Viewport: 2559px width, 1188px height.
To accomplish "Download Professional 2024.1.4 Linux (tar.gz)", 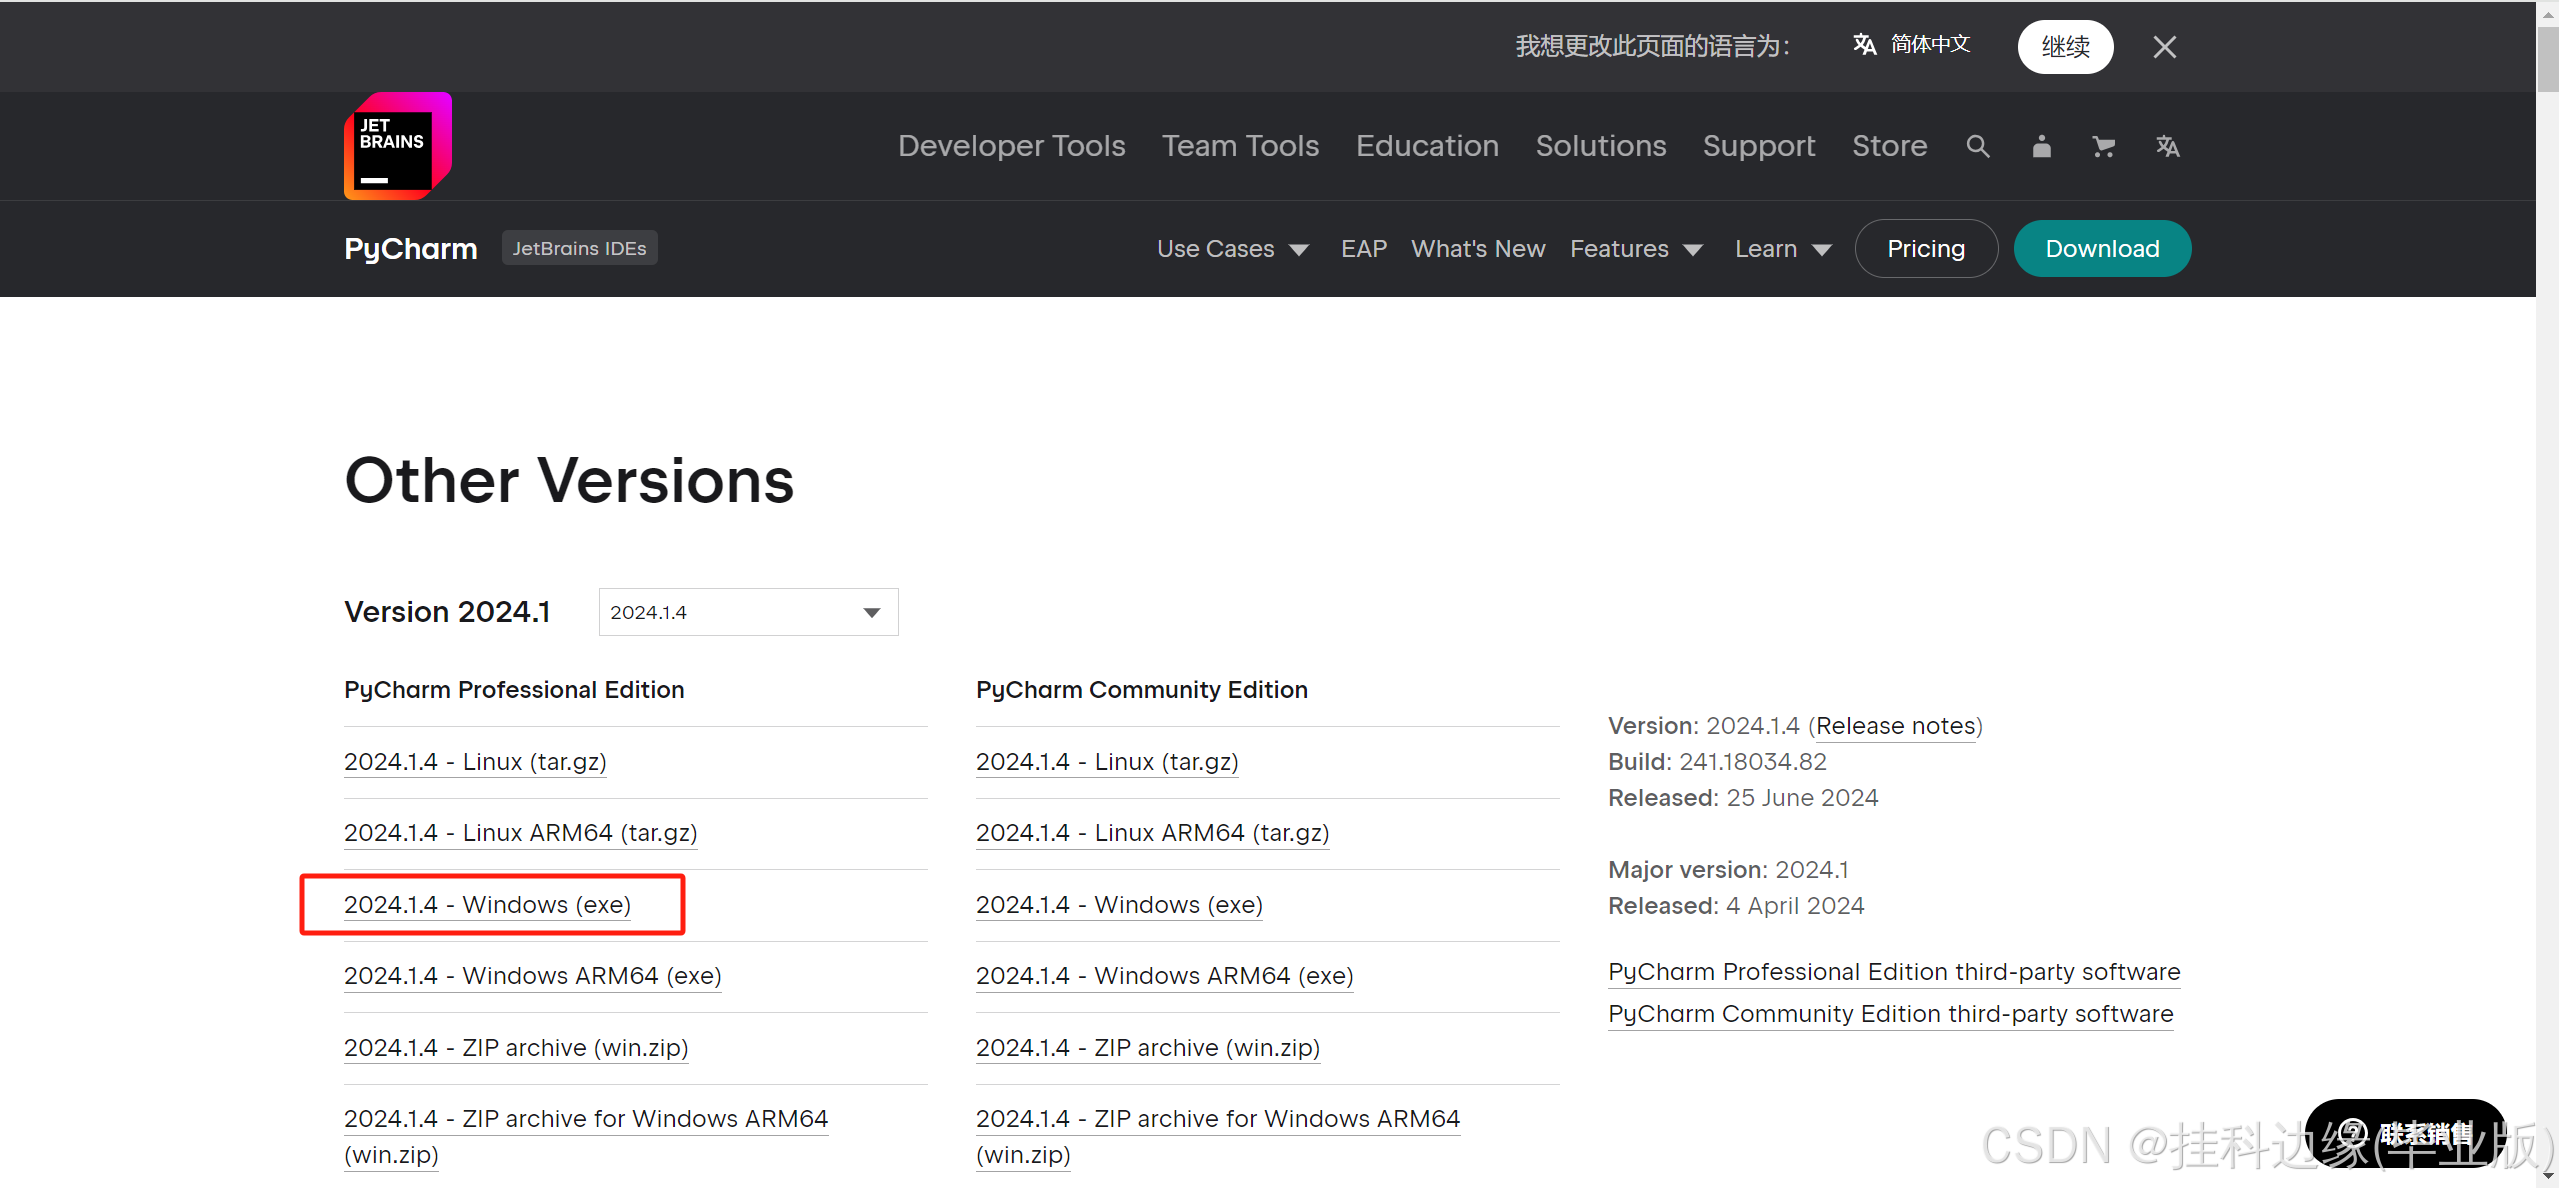I will click(x=475, y=762).
